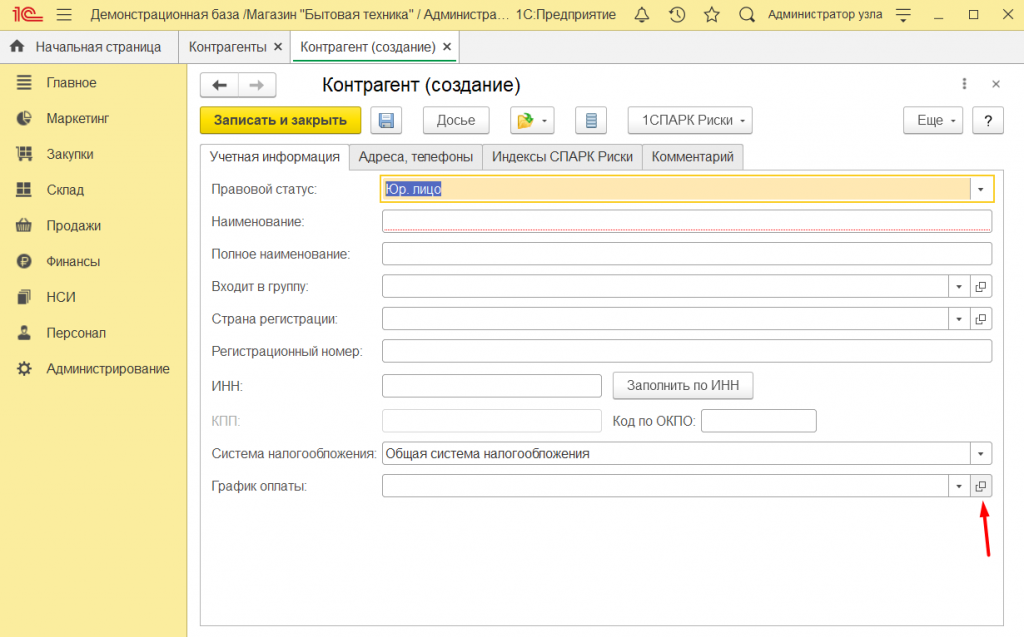Click the search magnifier icon
Image resolution: width=1024 pixels, height=637 pixels.
coord(746,15)
